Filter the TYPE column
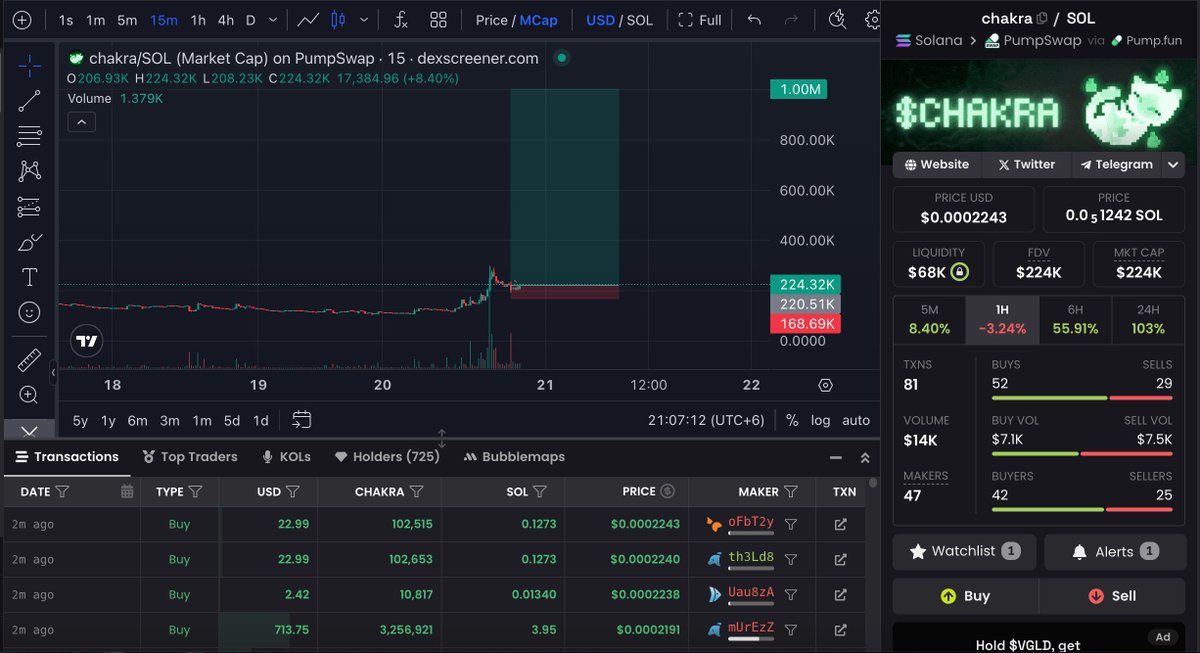 195,491
